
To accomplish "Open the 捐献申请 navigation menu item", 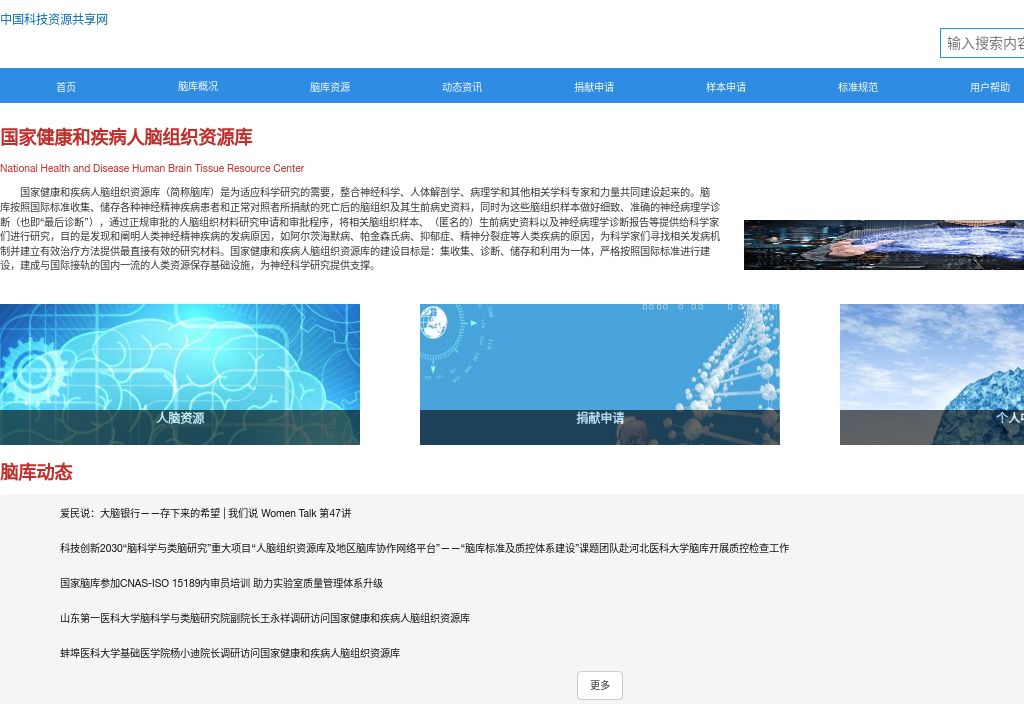I will coord(593,87).
